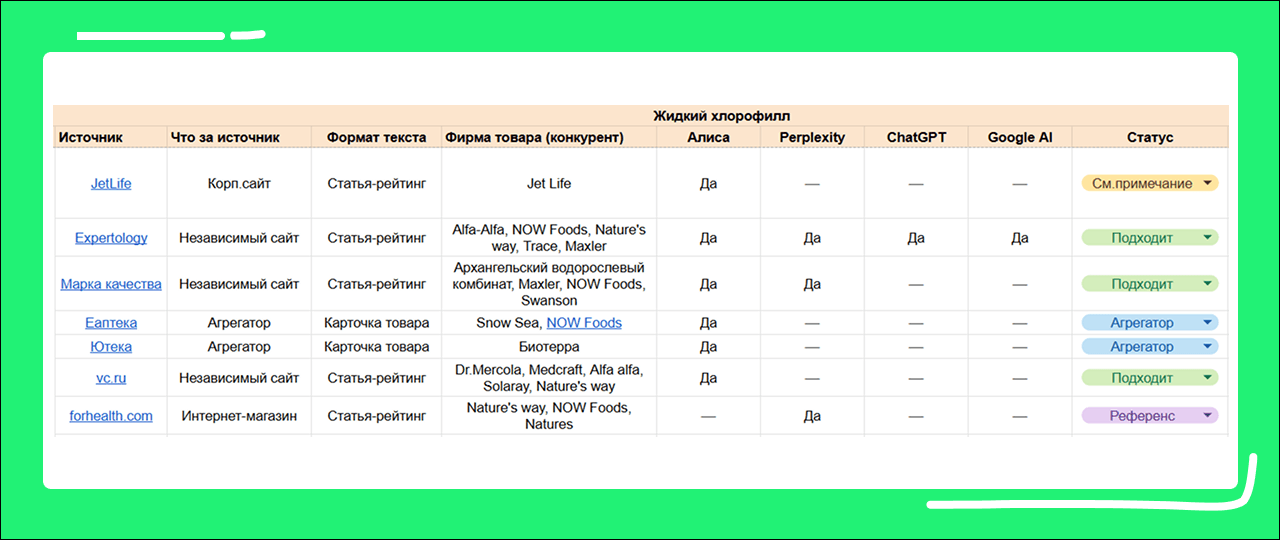
Task: Select the Архангельский водорослевый комбинат cell
Action: point(549,284)
